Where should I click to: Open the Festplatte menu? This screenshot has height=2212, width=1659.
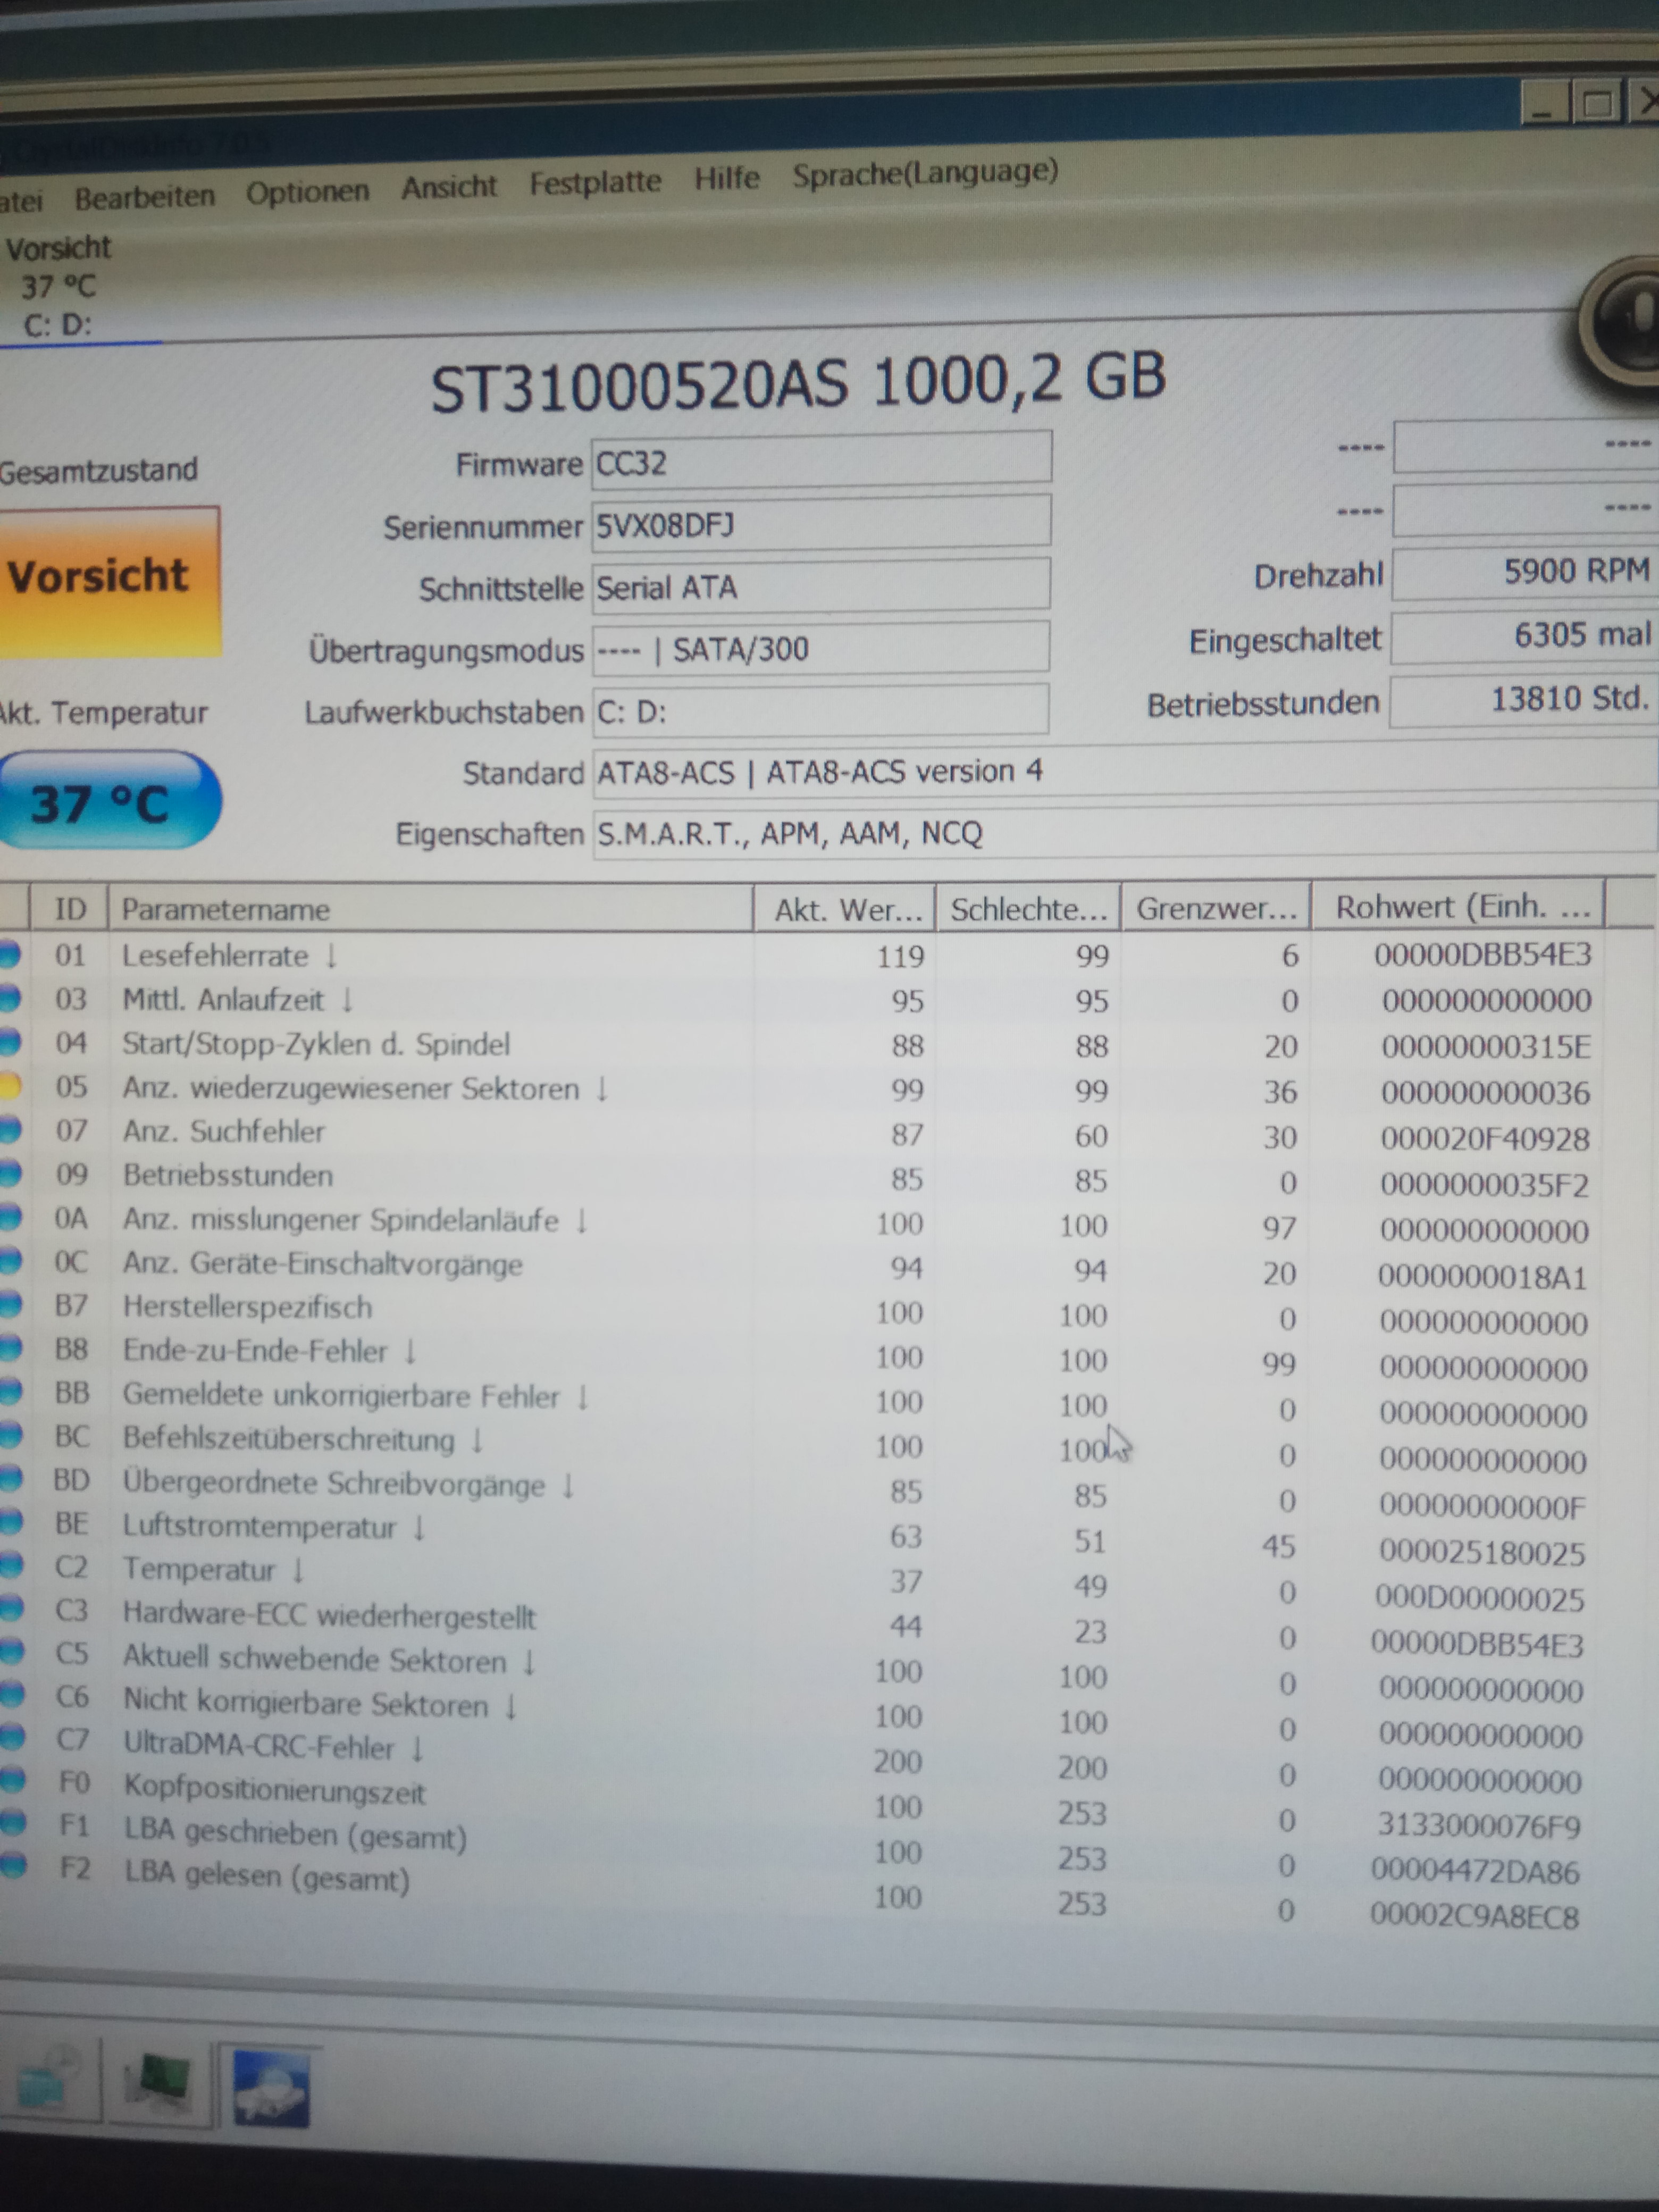[595, 182]
